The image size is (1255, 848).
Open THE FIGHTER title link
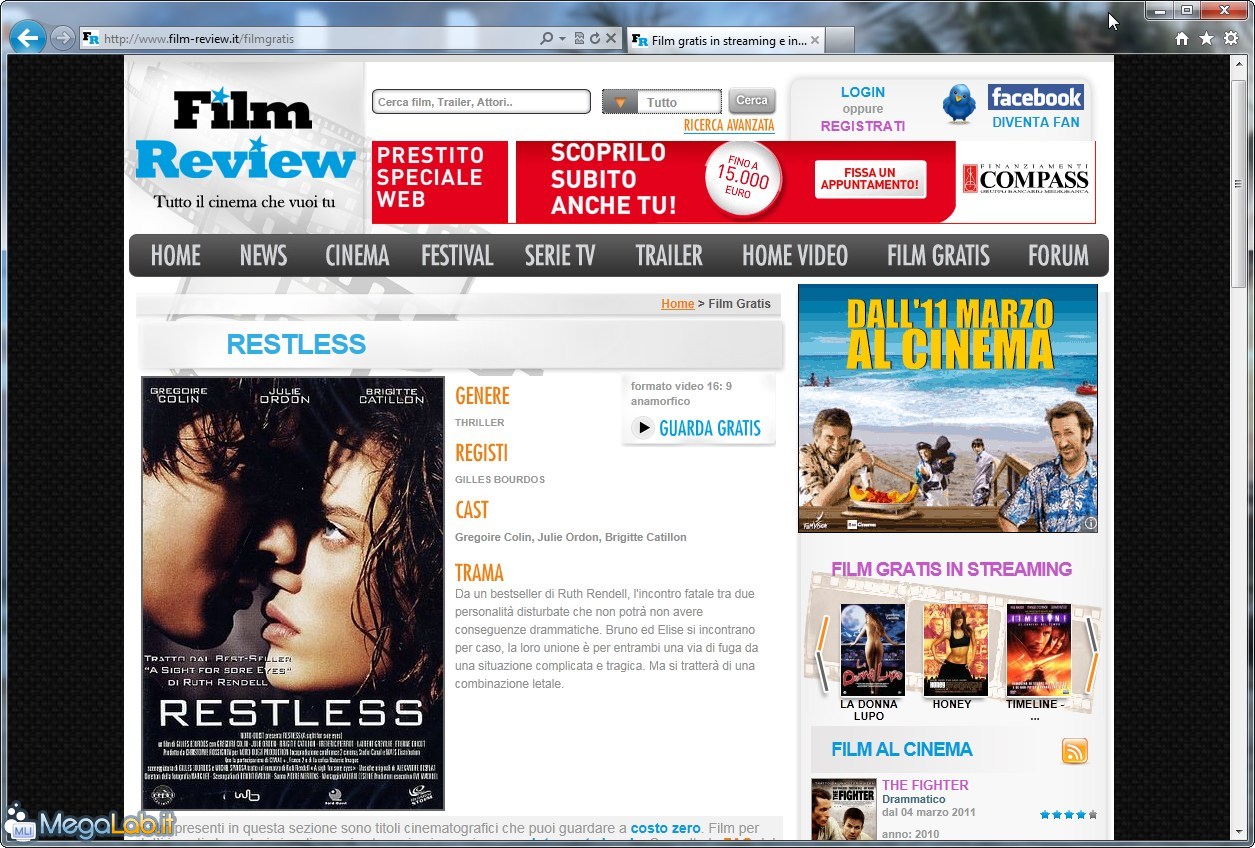pyautogui.click(x=925, y=785)
